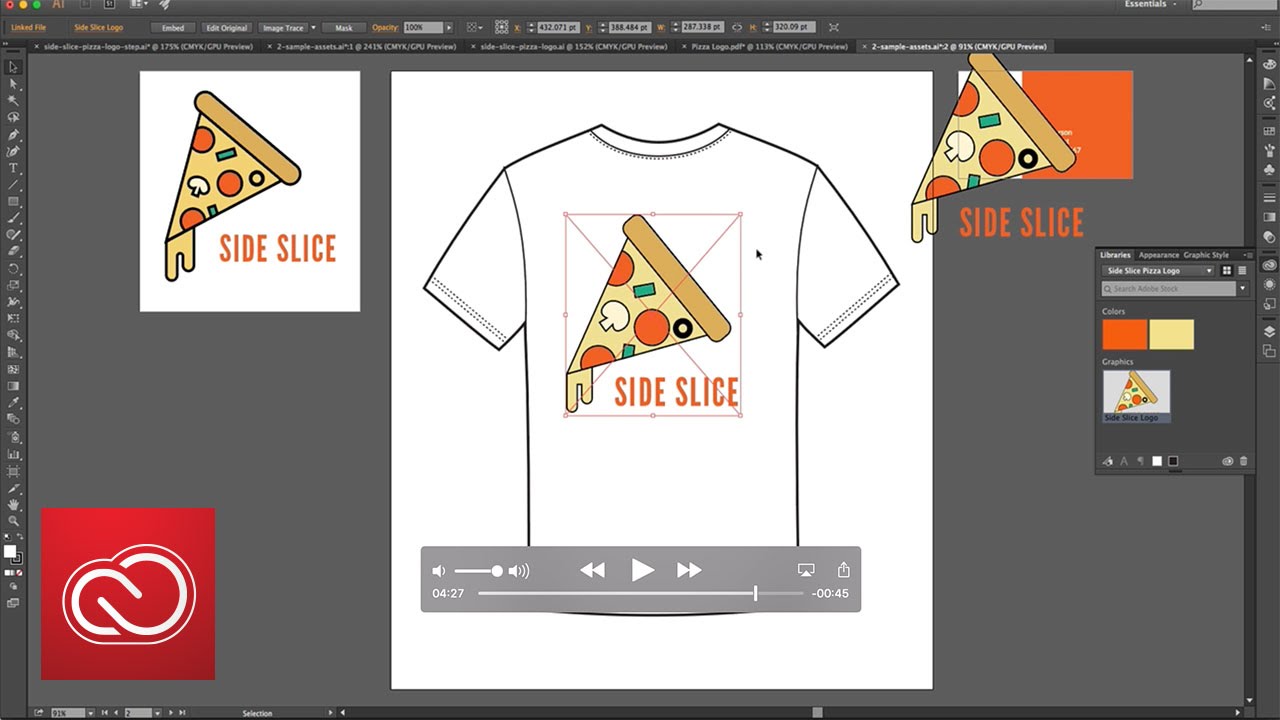
Task: Select the orange color swatch in Libraries
Action: (x=1124, y=334)
